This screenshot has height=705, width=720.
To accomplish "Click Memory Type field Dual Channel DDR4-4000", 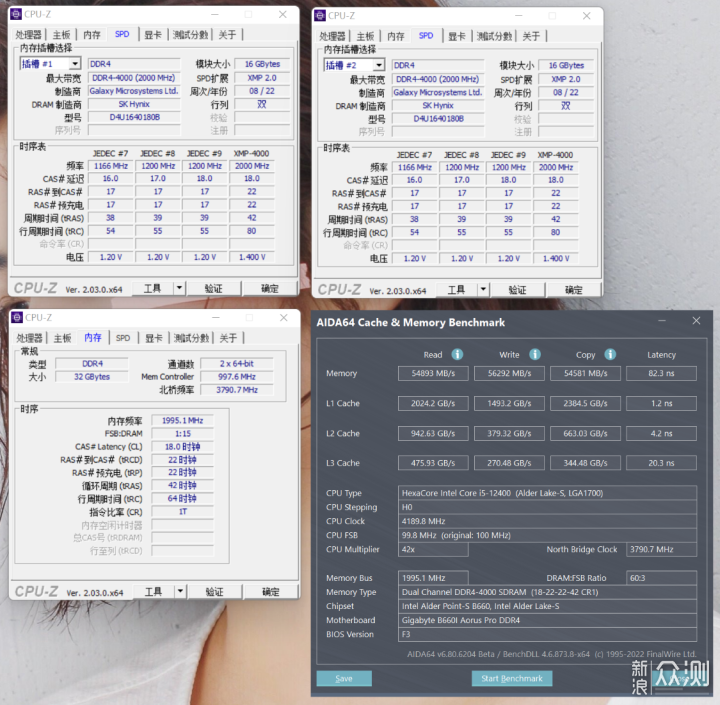I will coord(547,592).
